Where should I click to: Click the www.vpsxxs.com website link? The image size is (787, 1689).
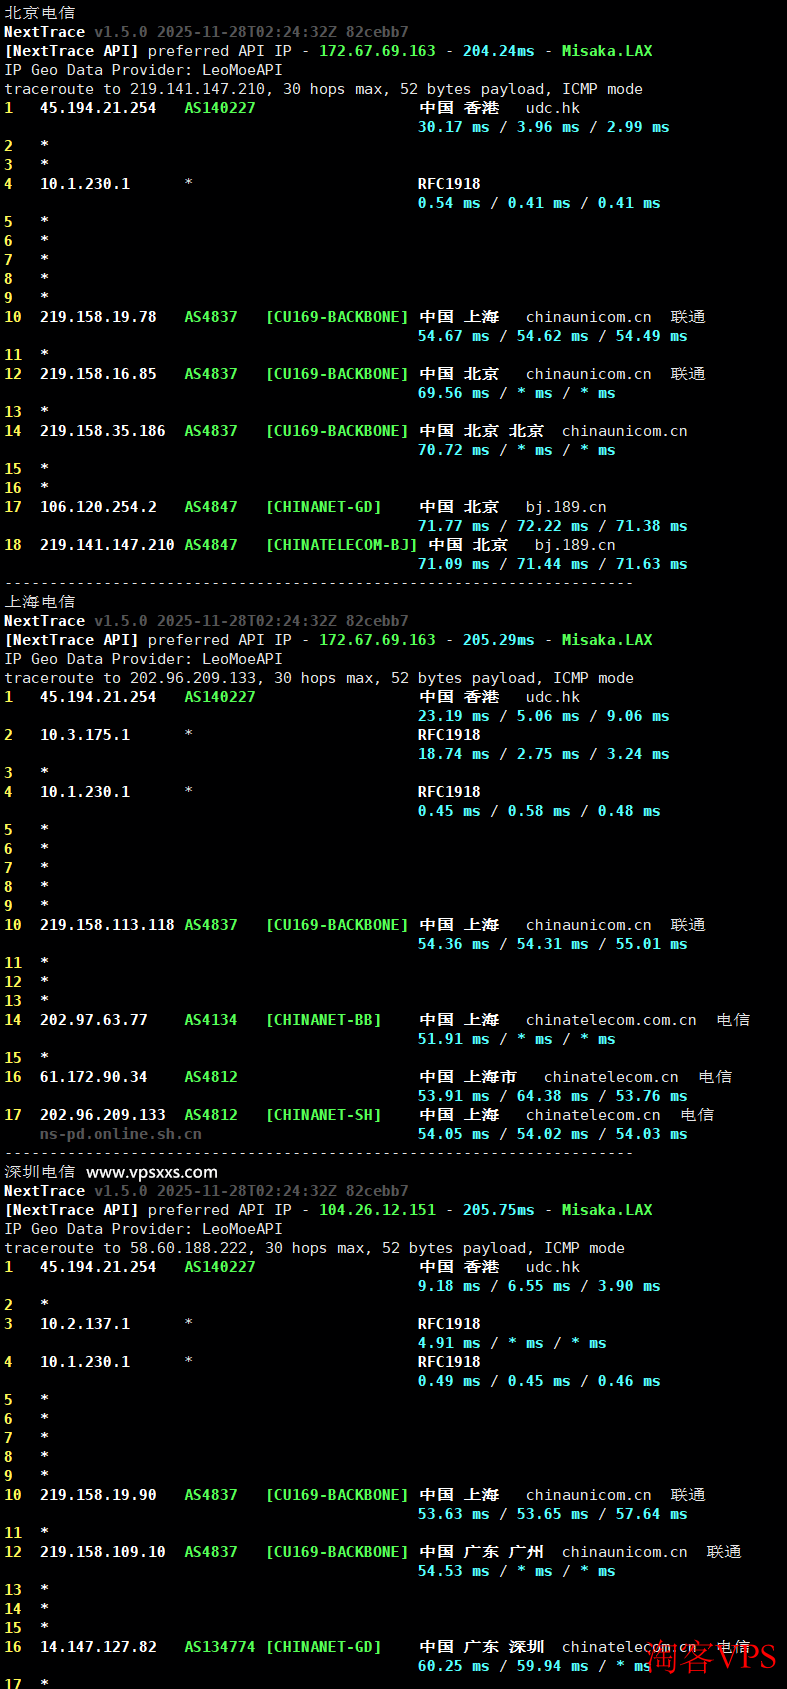tap(151, 1172)
